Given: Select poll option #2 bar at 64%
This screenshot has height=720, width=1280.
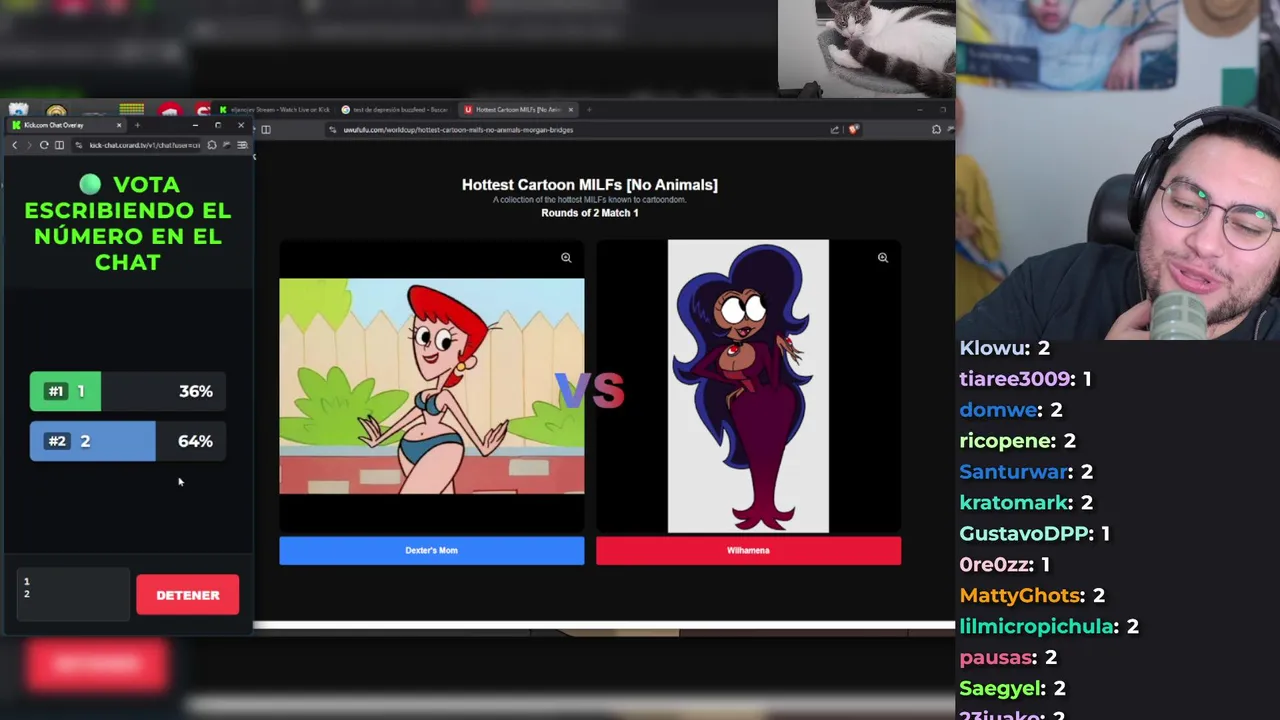Looking at the screenshot, I should [128, 441].
